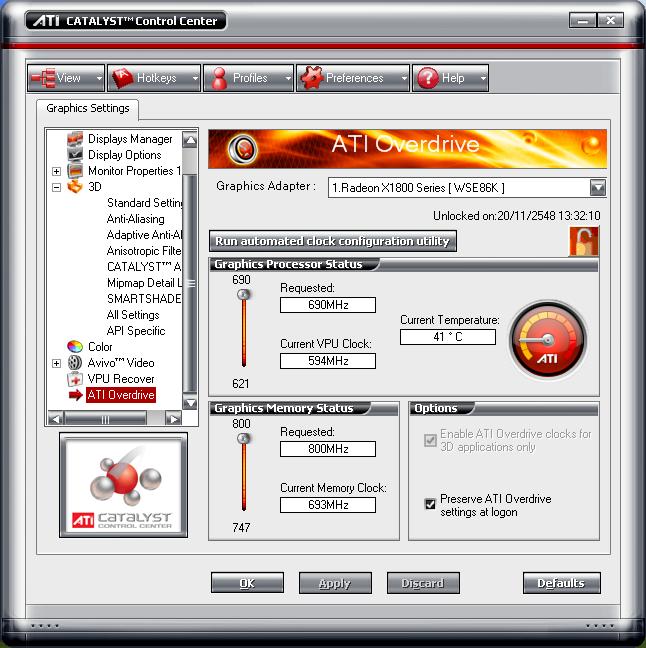Expand the Monitor Properties 1 node
This screenshot has height=648, width=646.
57,171
